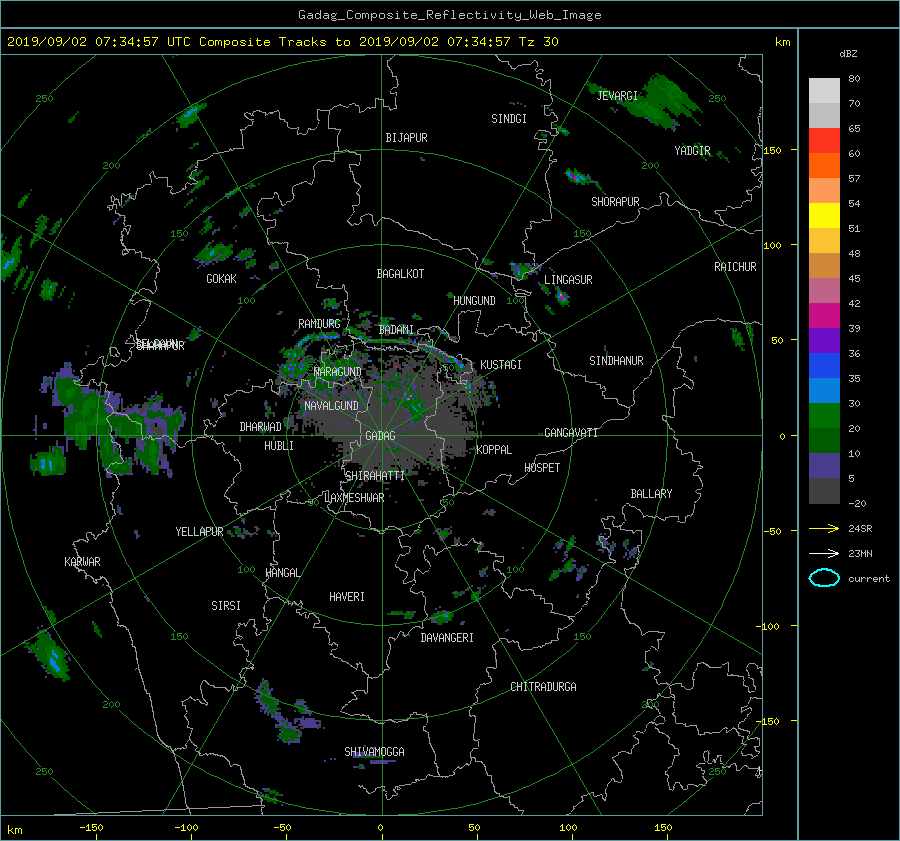Click the white 23MN arrow legend icon

[824, 553]
